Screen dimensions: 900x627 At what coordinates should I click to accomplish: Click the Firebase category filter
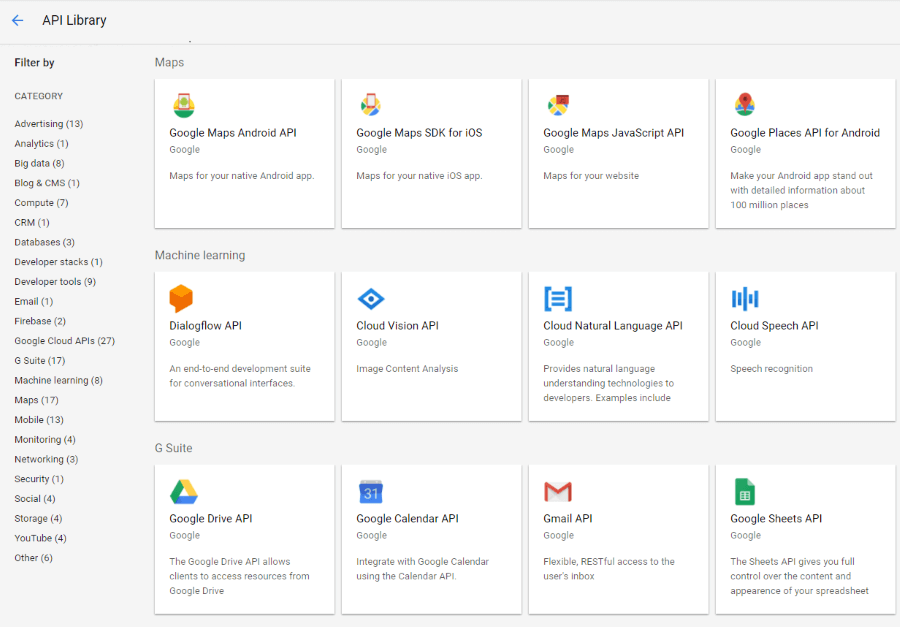pos(38,321)
